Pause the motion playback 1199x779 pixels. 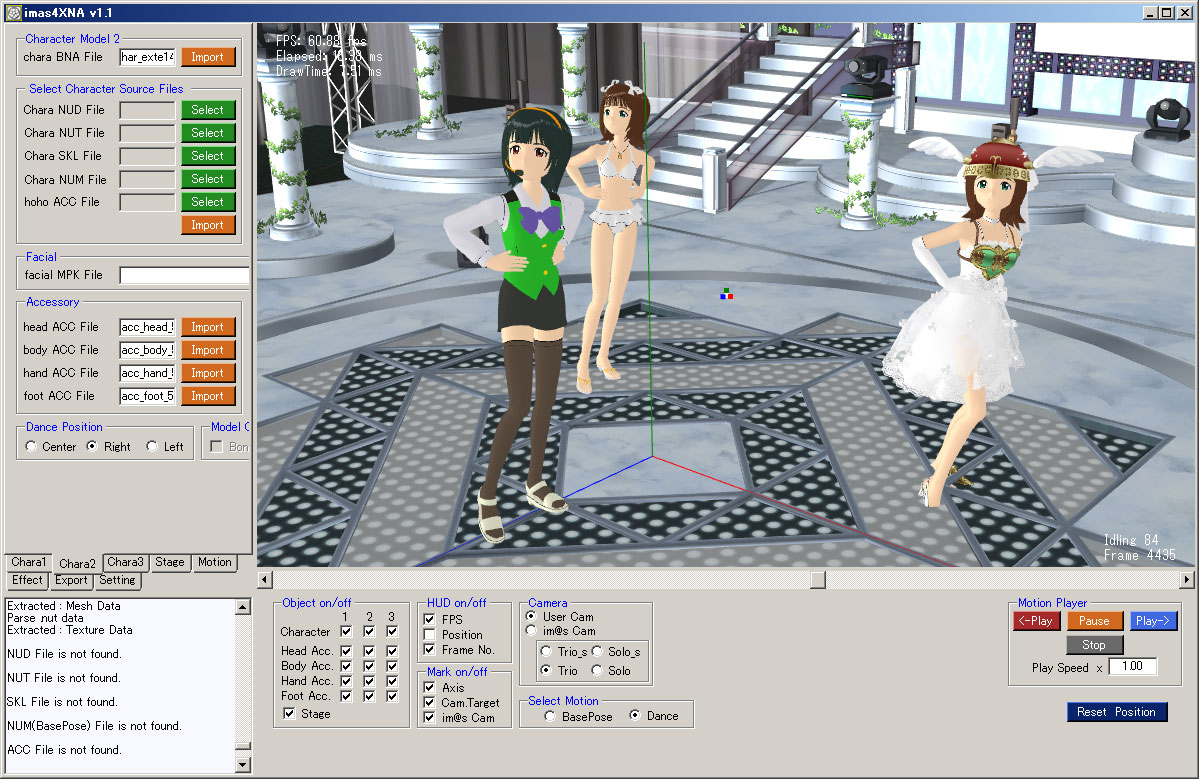click(x=1094, y=621)
